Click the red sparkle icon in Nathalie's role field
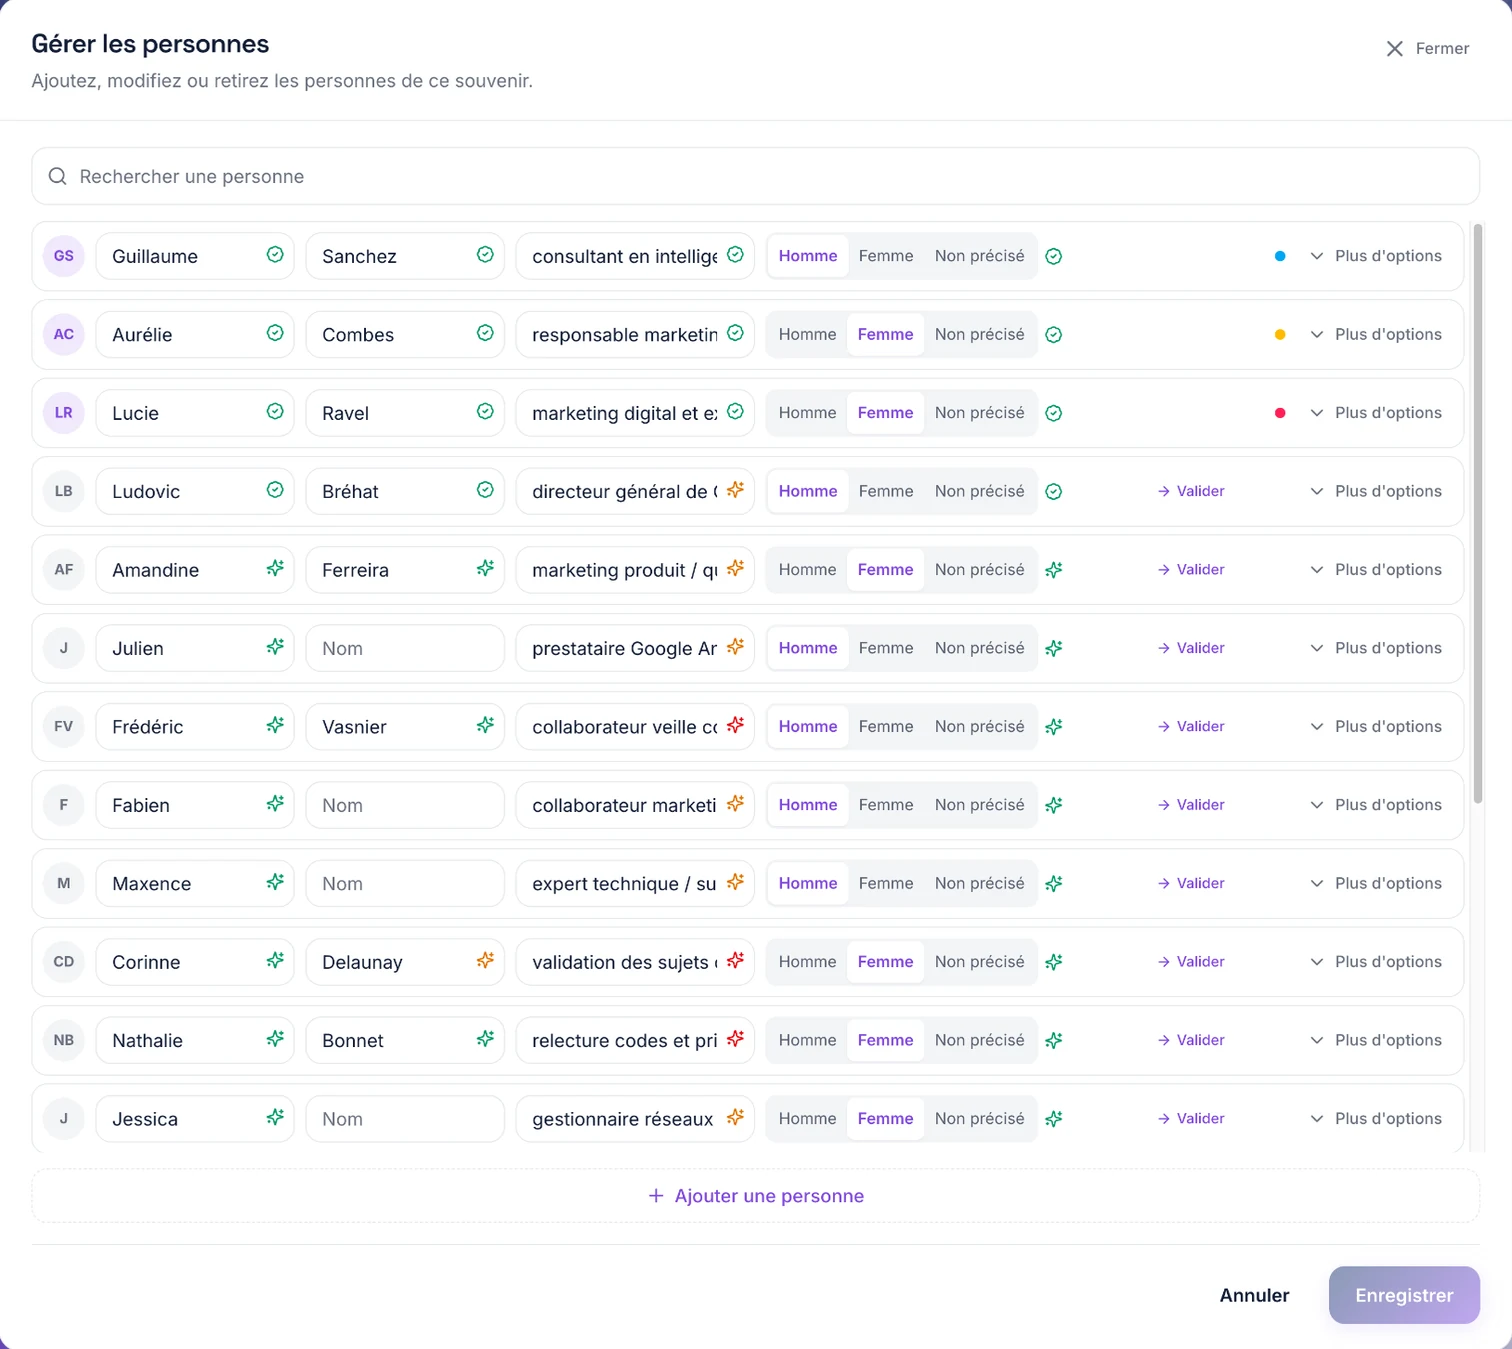 pos(735,1039)
